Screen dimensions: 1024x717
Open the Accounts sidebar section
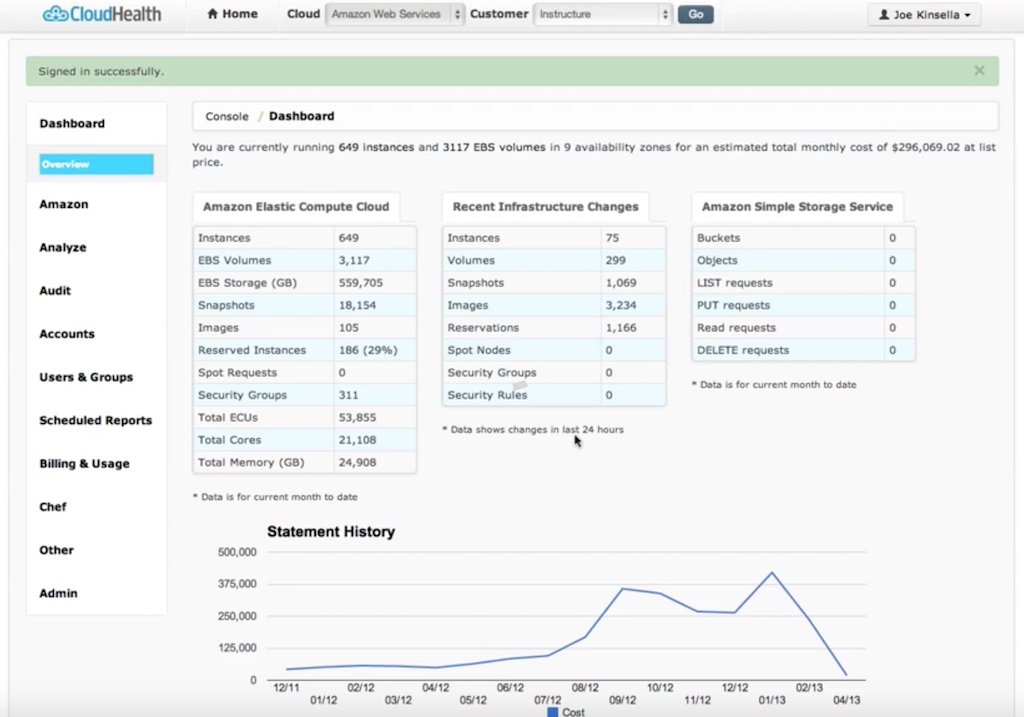(67, 334)
